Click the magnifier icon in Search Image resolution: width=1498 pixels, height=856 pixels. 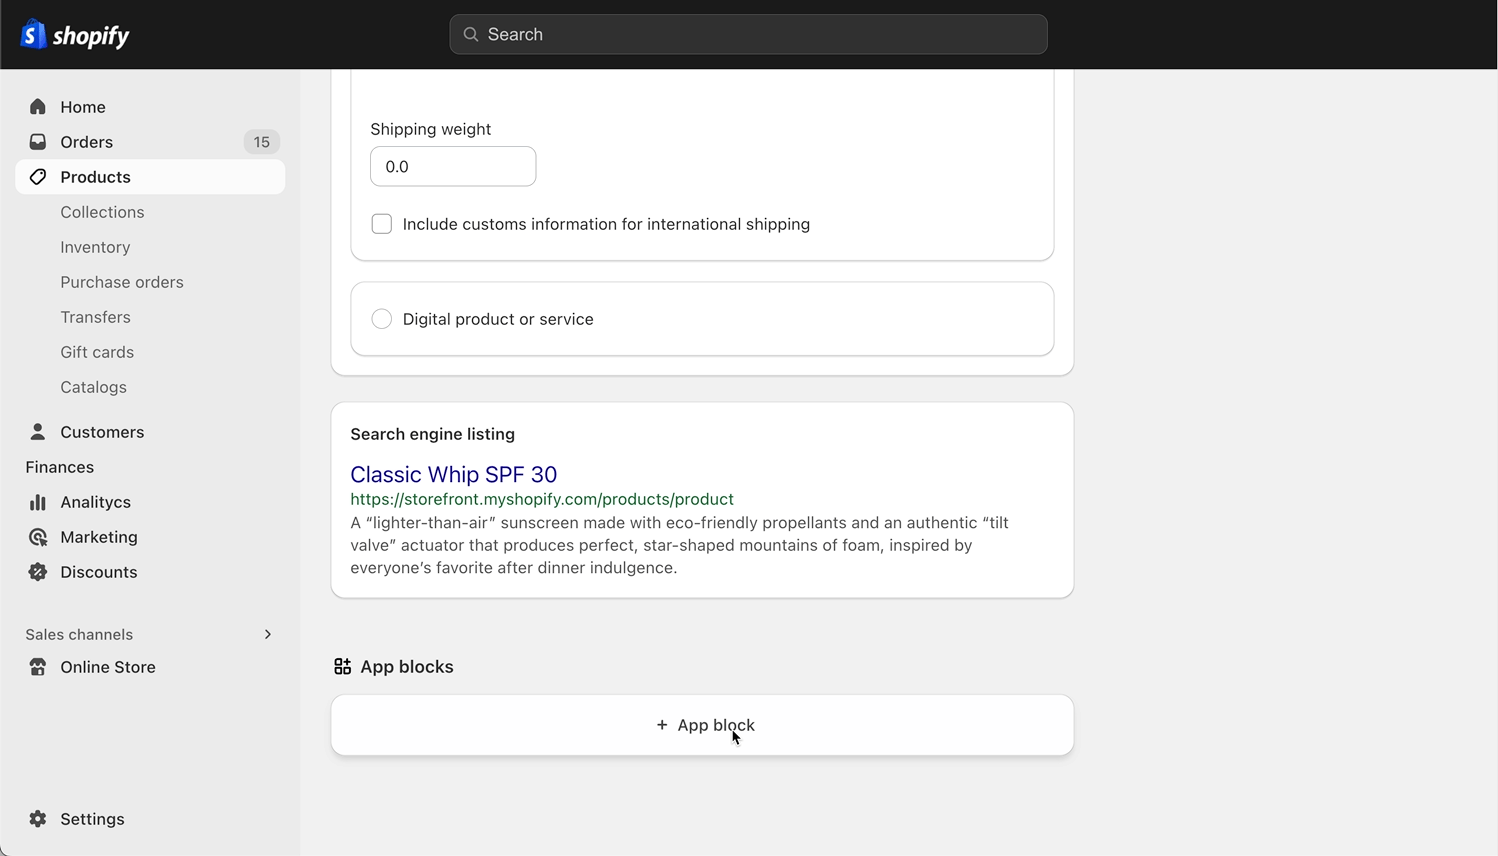point(471,34)
